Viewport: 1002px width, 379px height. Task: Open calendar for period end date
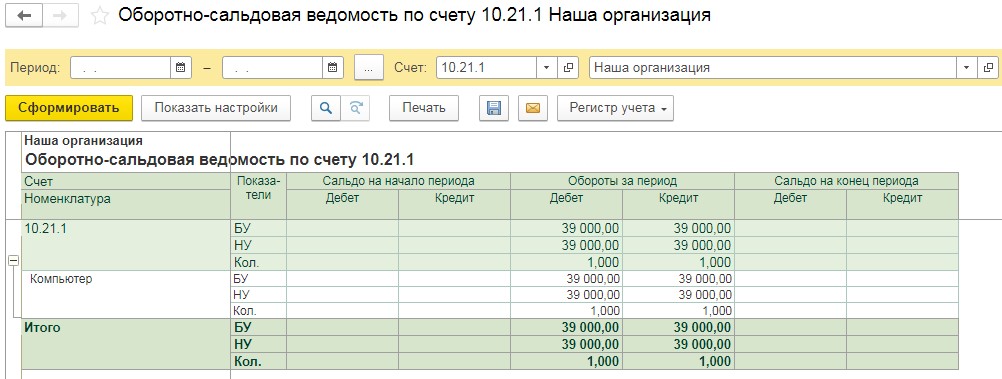click(x=333, y=67)
